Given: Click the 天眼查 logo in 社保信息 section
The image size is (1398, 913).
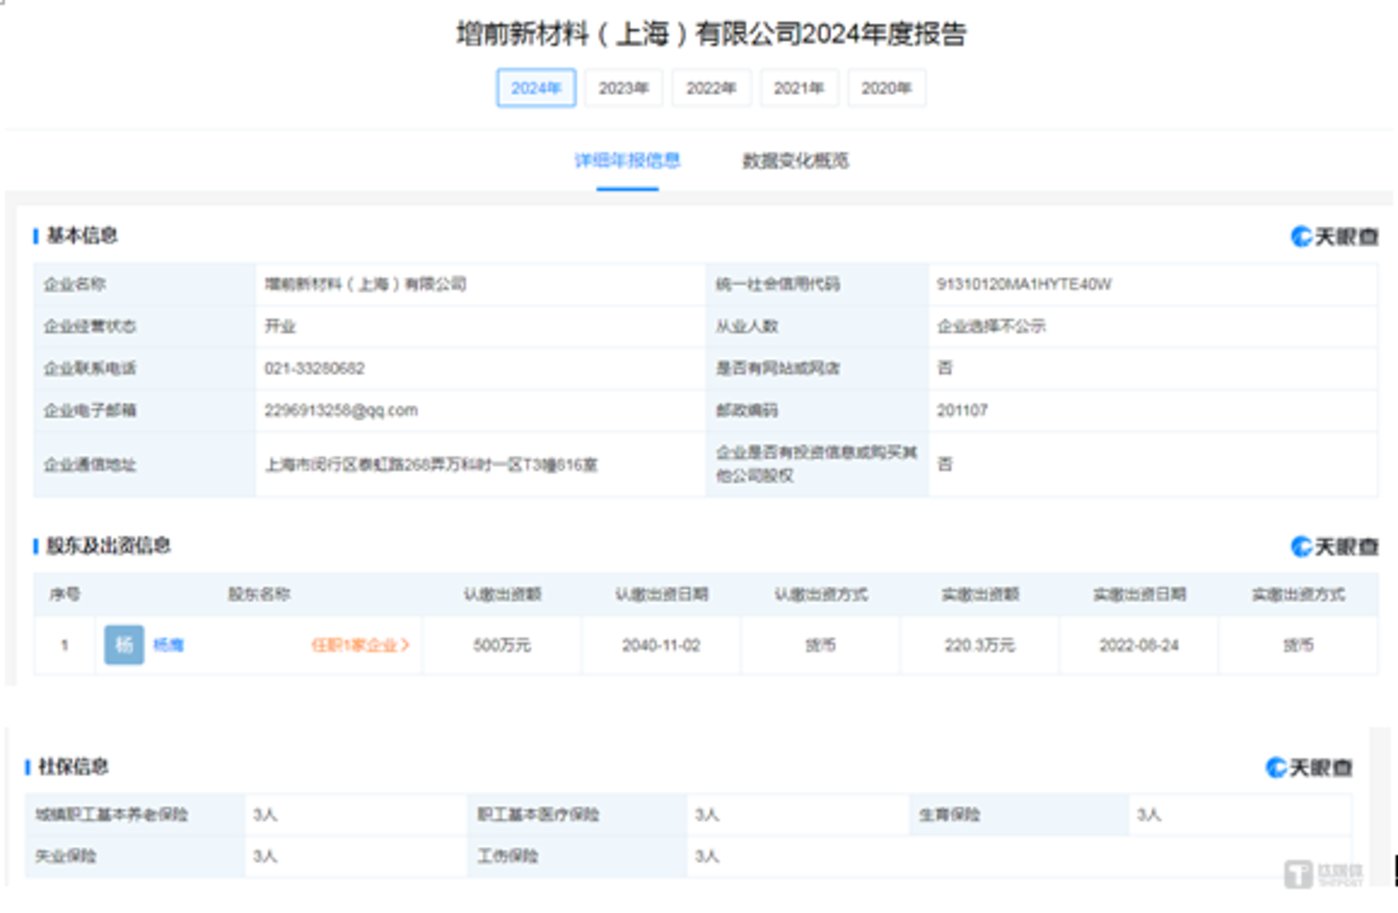Looking at the screenshot, I should pyautogui.click(x=1308, y=767).
